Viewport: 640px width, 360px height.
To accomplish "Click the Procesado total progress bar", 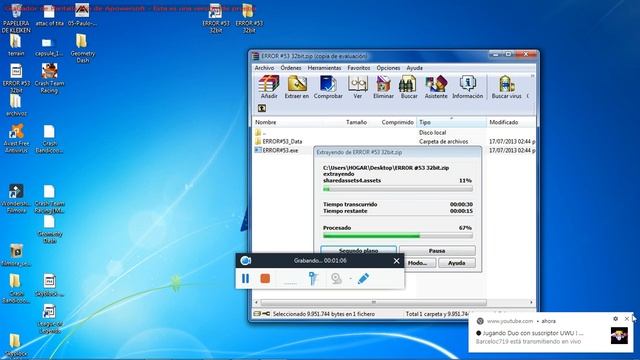I will tap(398, 236).
